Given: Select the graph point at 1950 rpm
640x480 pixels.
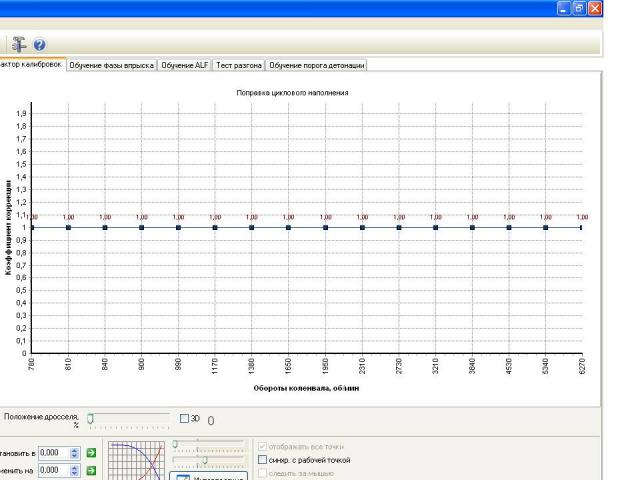Looking at the screenshot, I should (325, 228).
